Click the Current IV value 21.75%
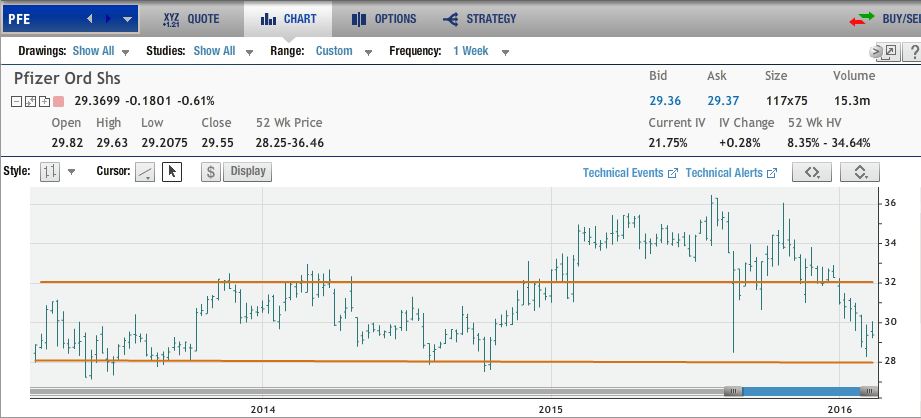Screen dimensions: 921x418 [x=668, y=143]
